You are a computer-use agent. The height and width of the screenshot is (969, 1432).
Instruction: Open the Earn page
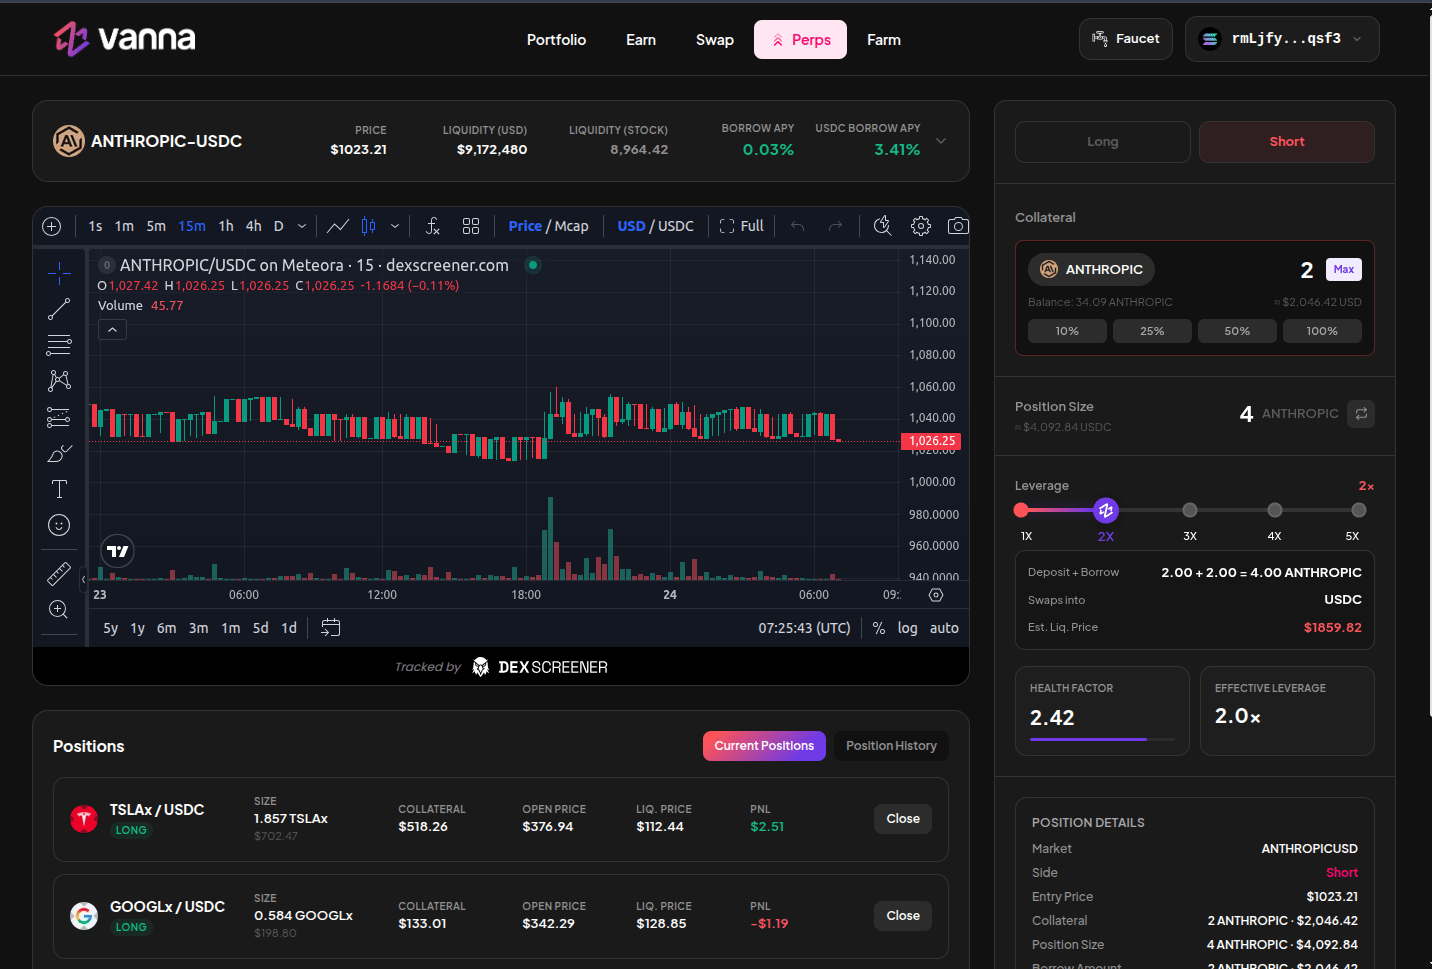[641, 40]
